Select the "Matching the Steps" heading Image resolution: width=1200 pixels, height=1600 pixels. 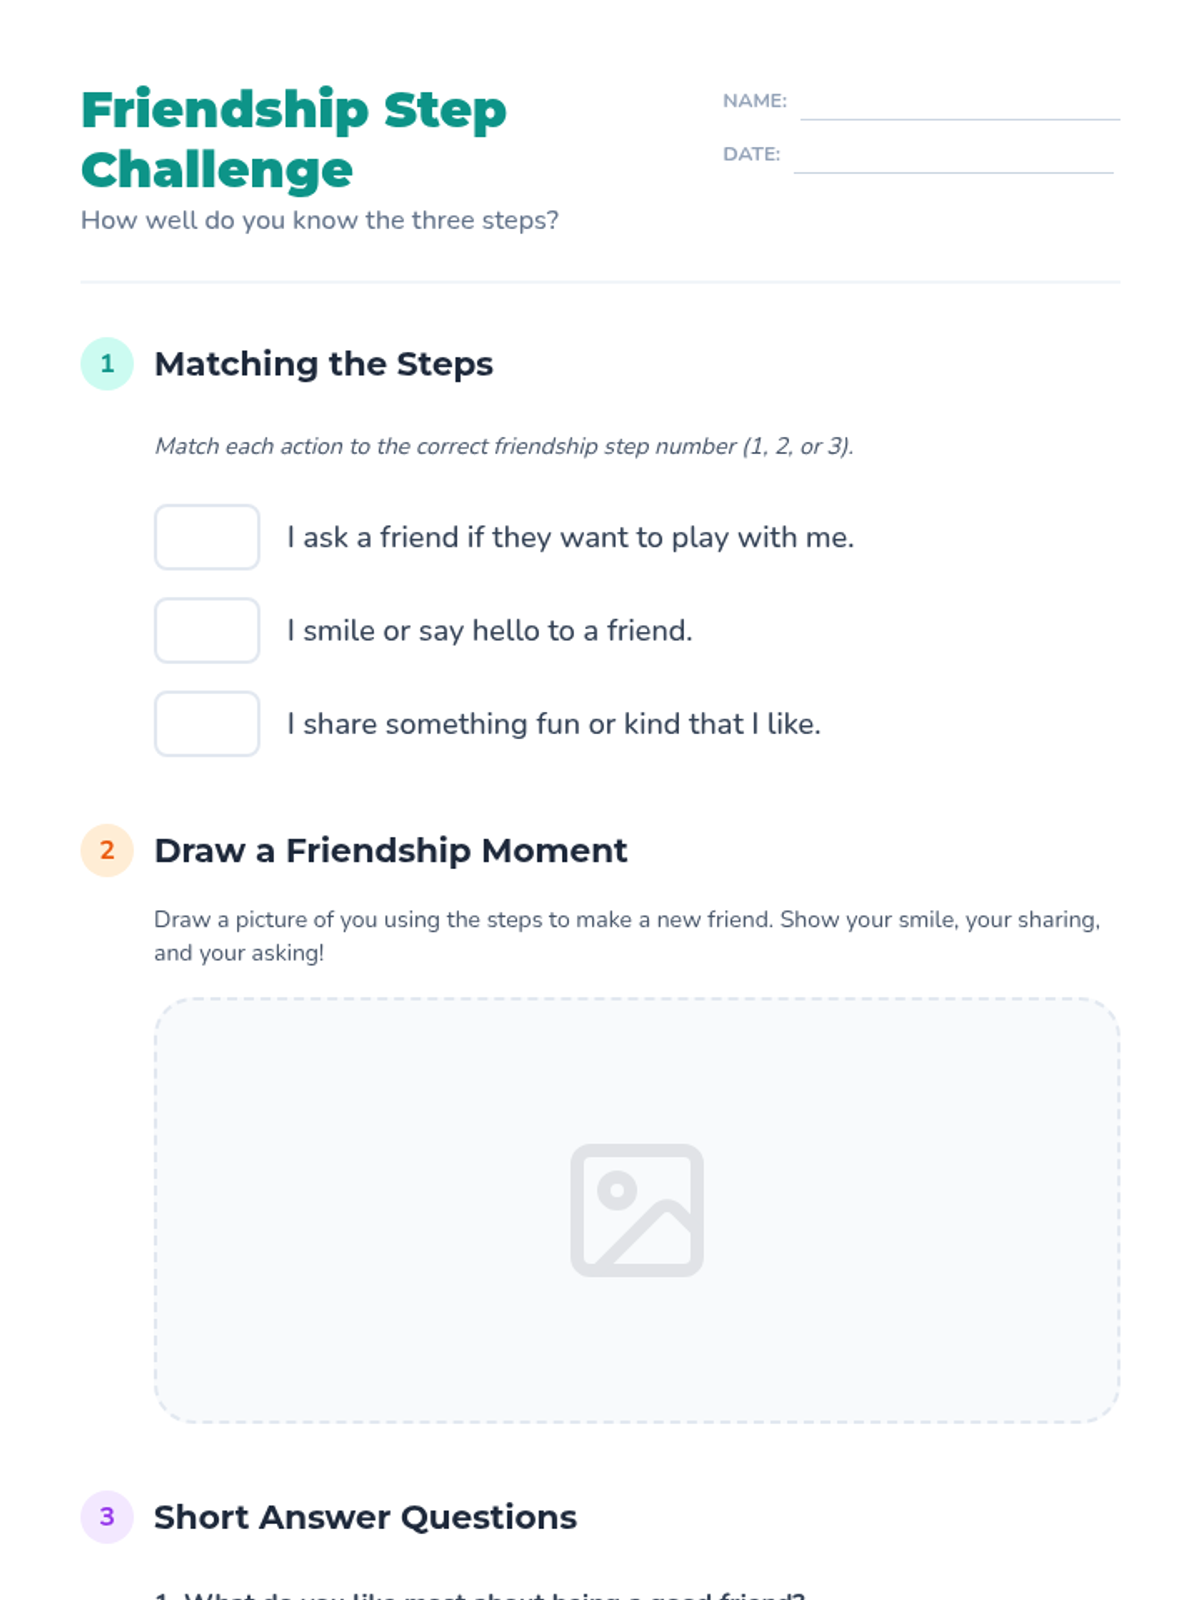(323, 364)
